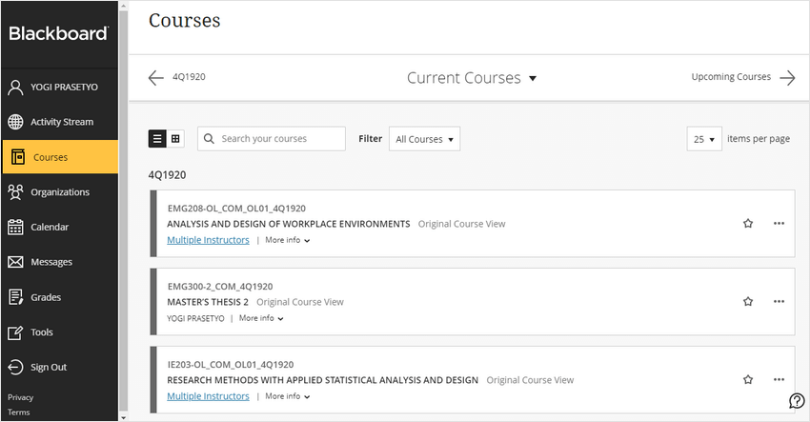Click the Upcoming Courses link
The height and width of the screenshot is (422, 810).
(x=731, y=77)
